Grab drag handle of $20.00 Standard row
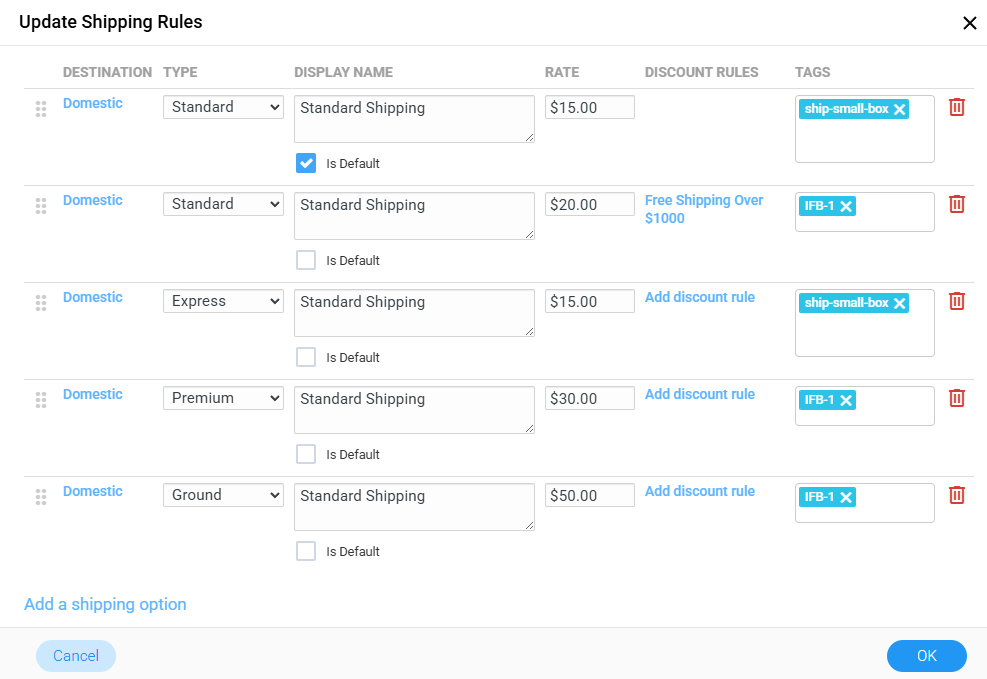 pyautogui.click(x=41, y=206)
